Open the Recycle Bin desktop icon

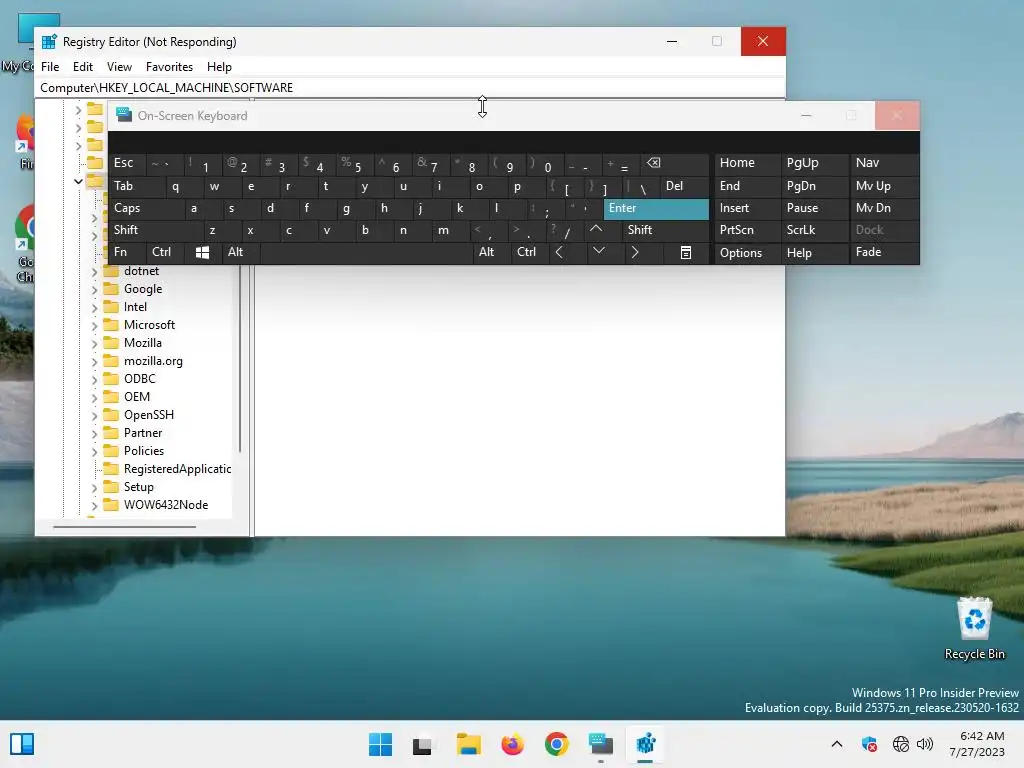[974, 628]
